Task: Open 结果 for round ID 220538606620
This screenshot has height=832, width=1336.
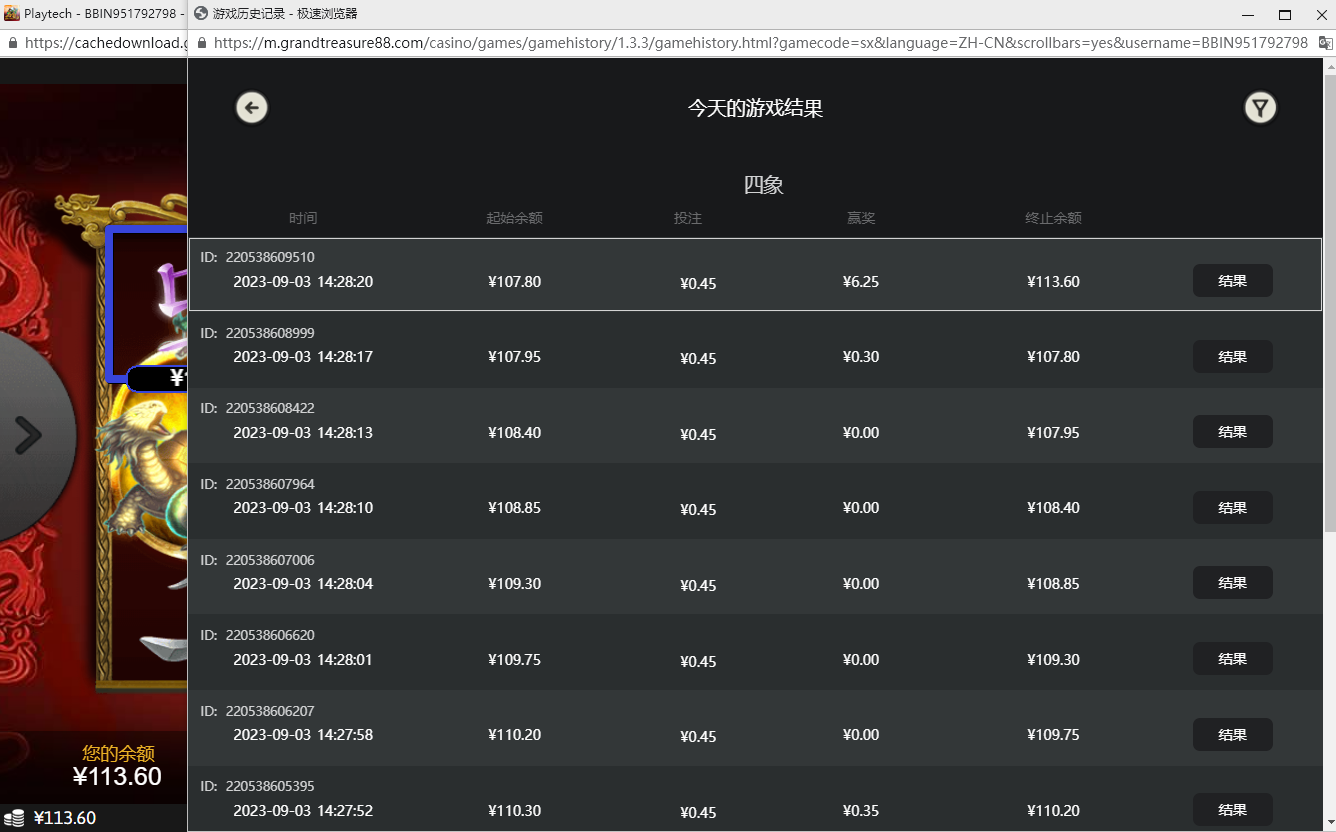Action: tap(1232, 659)
